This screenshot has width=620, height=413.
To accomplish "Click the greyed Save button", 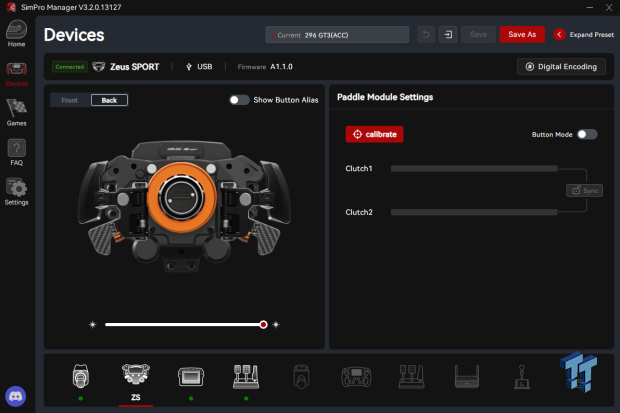I will click(478, 35).
